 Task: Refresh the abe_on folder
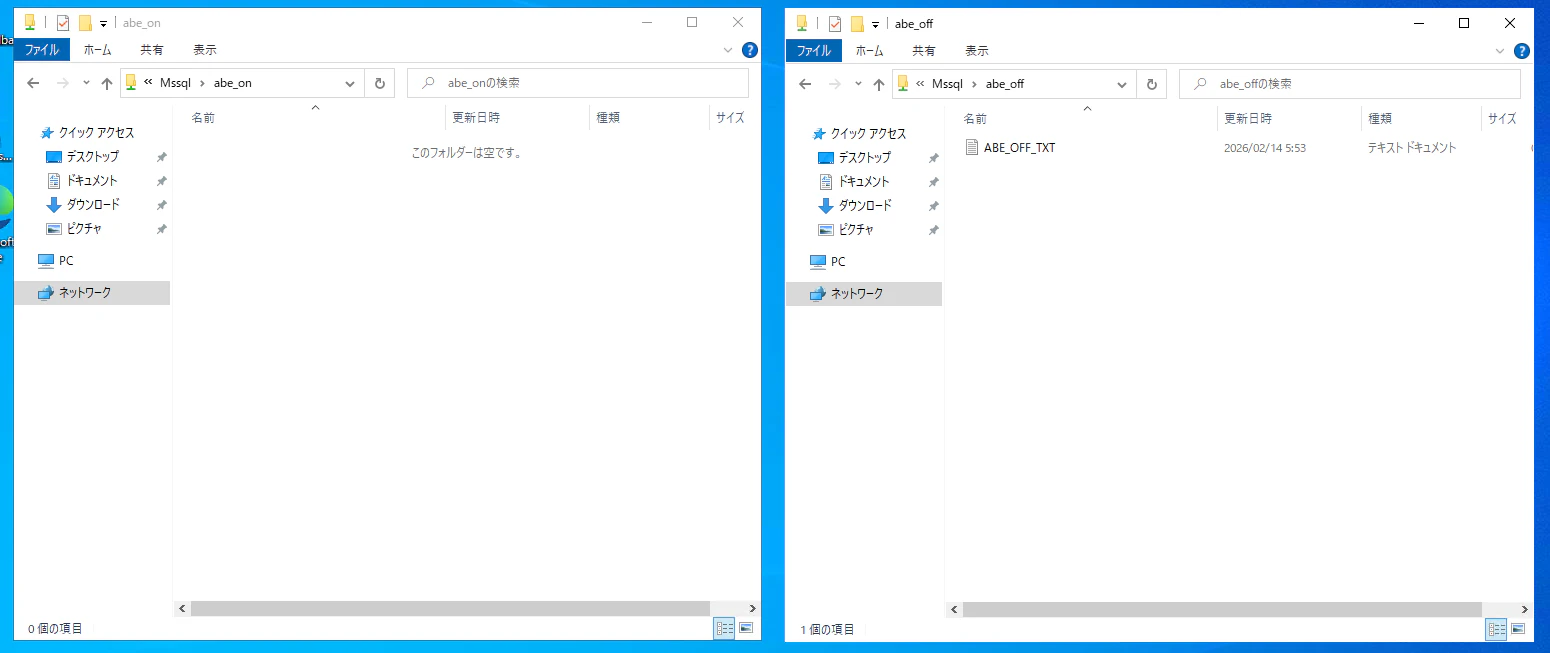tap(380, 83)
